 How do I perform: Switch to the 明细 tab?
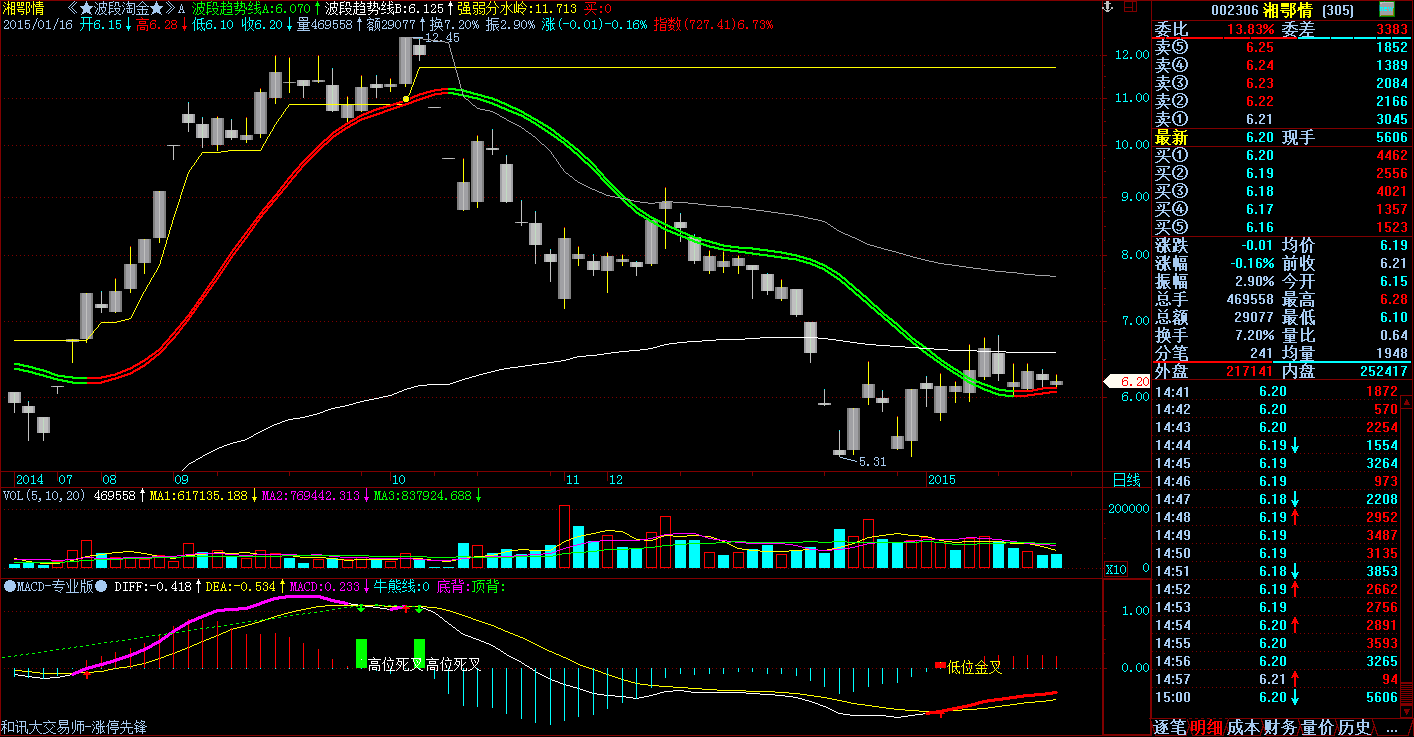pyautogui.click(x=1207, y=727)
